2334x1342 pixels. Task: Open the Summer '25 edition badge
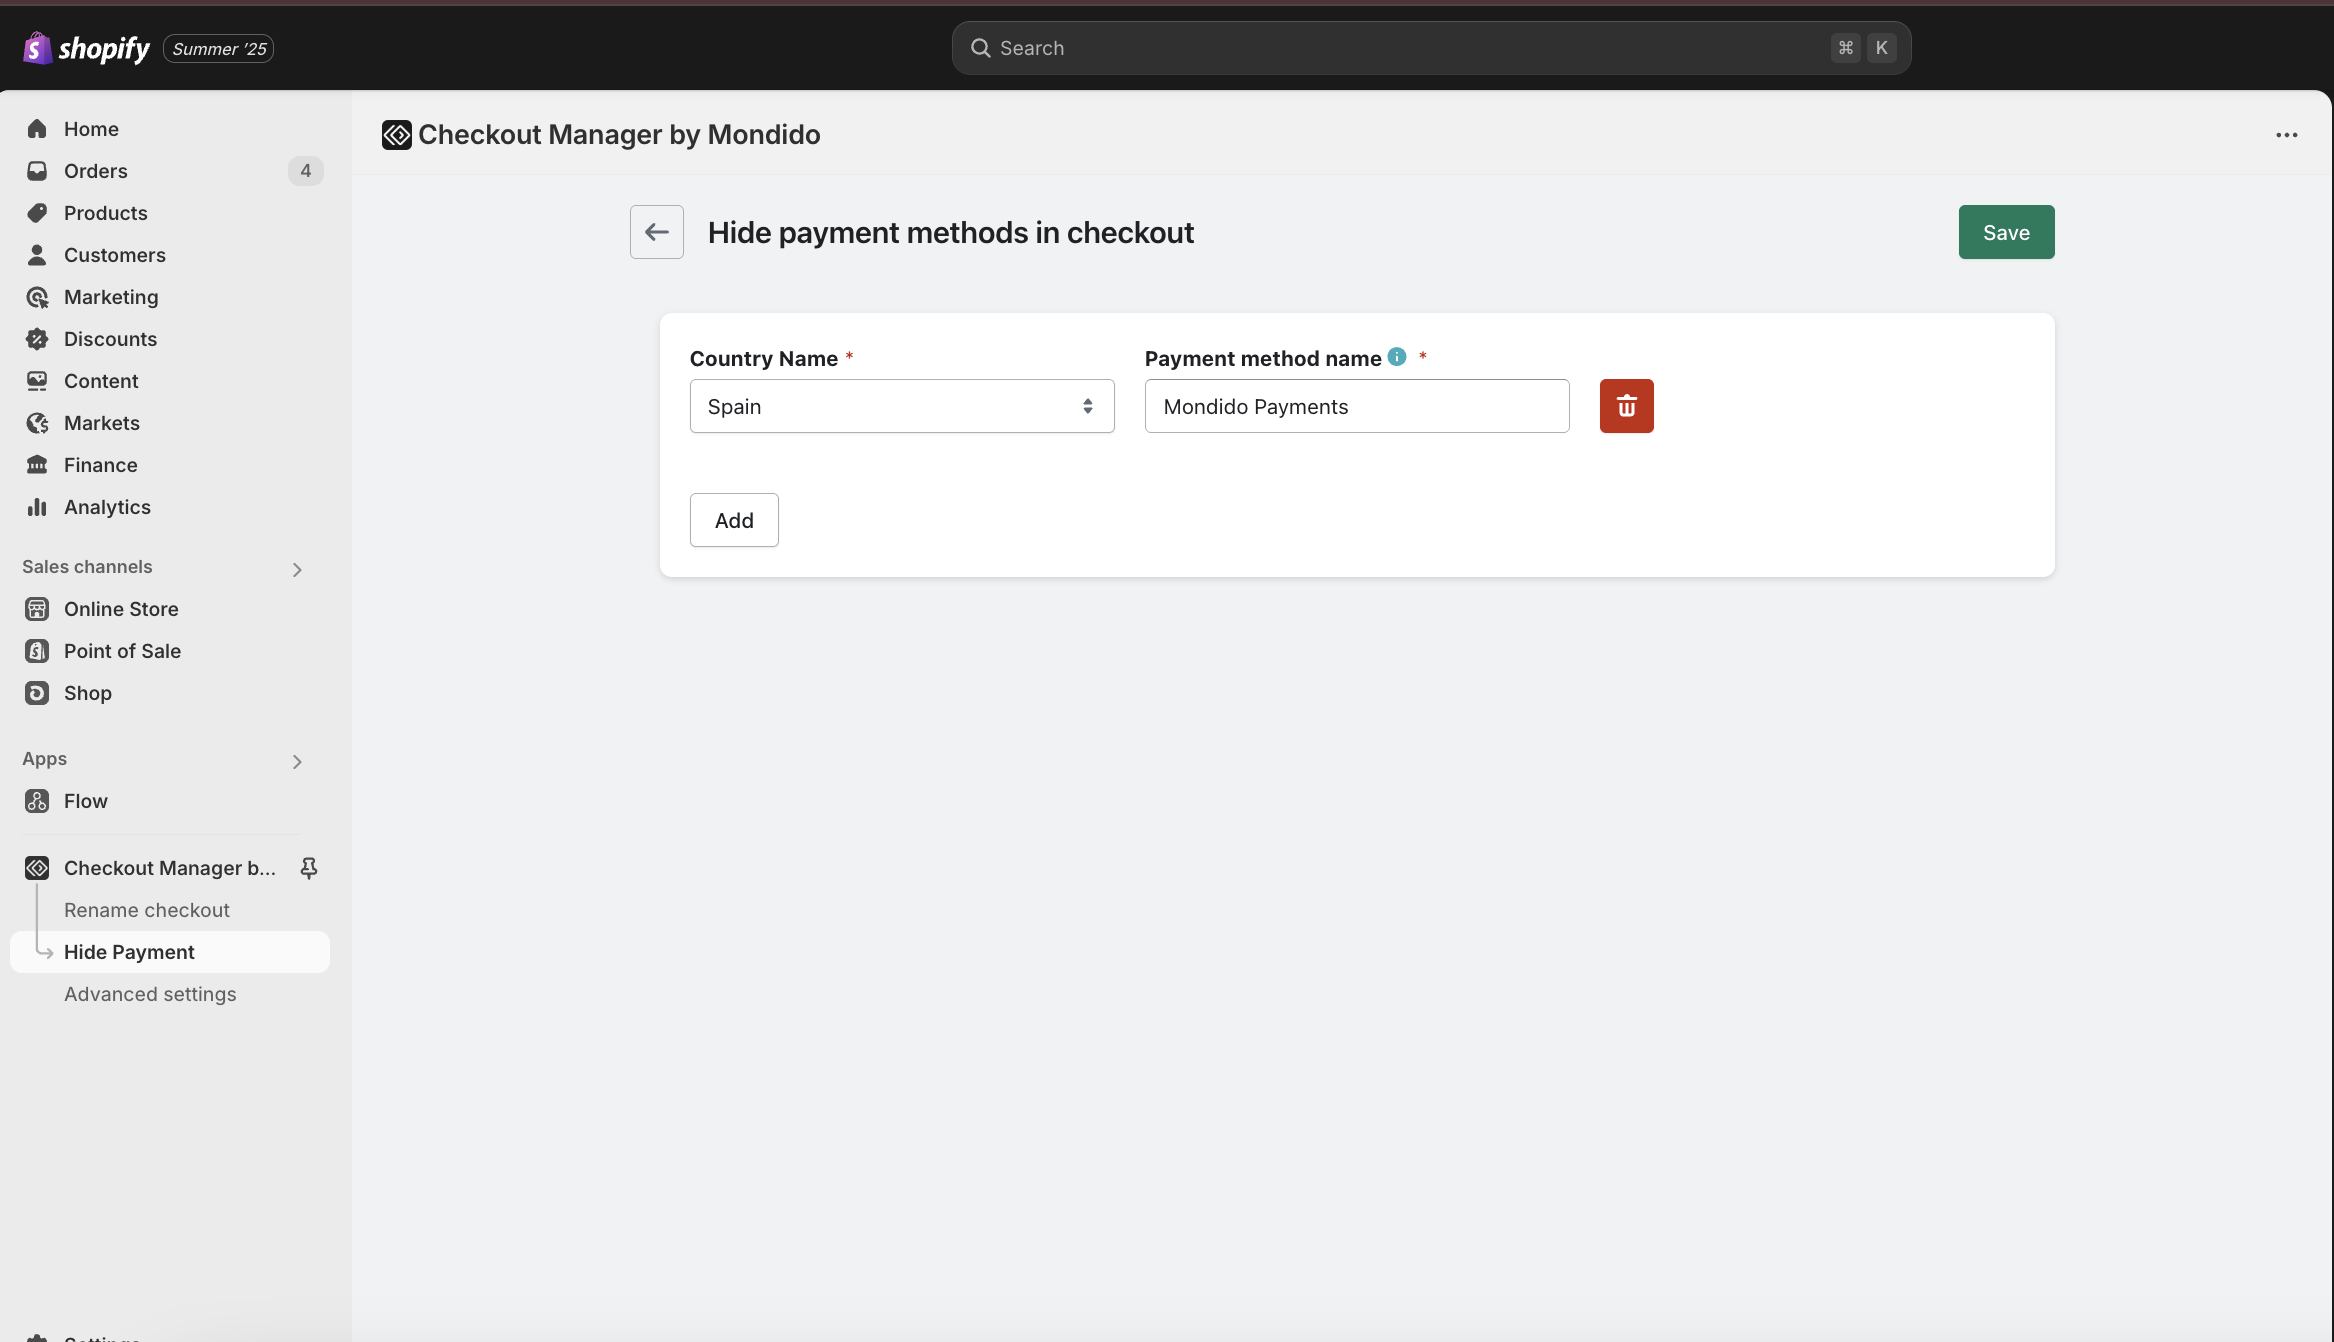219,49
